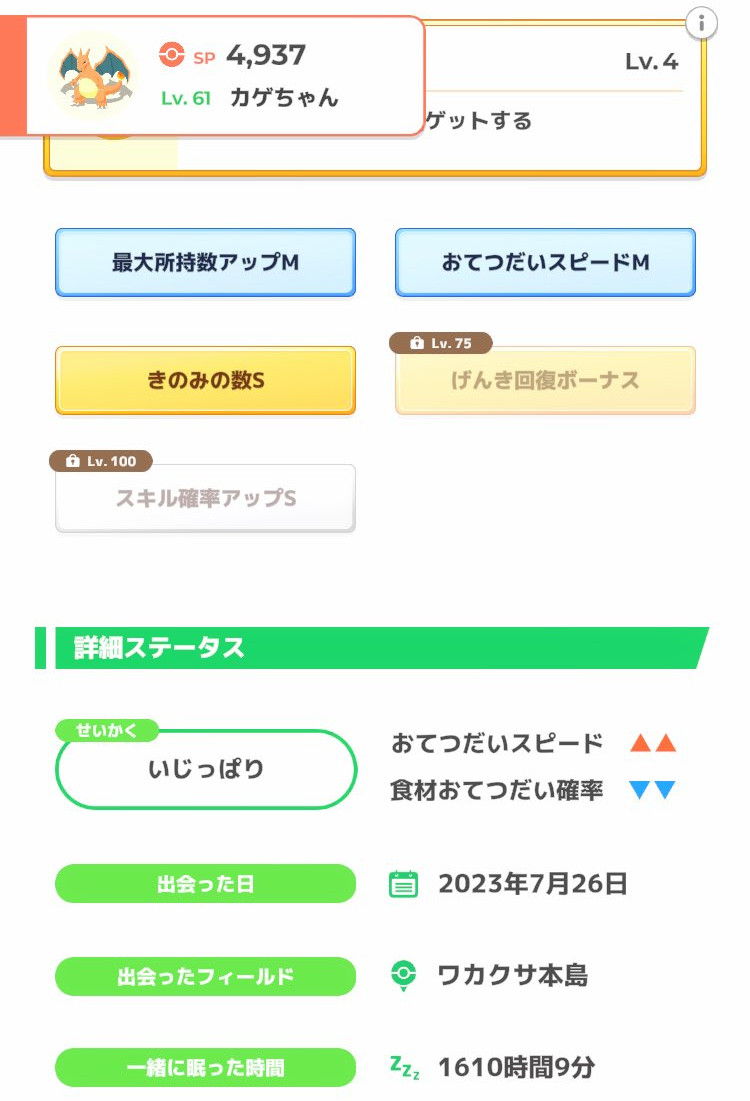Select the おてつだいスピードM sub skill

click(545, 263)
